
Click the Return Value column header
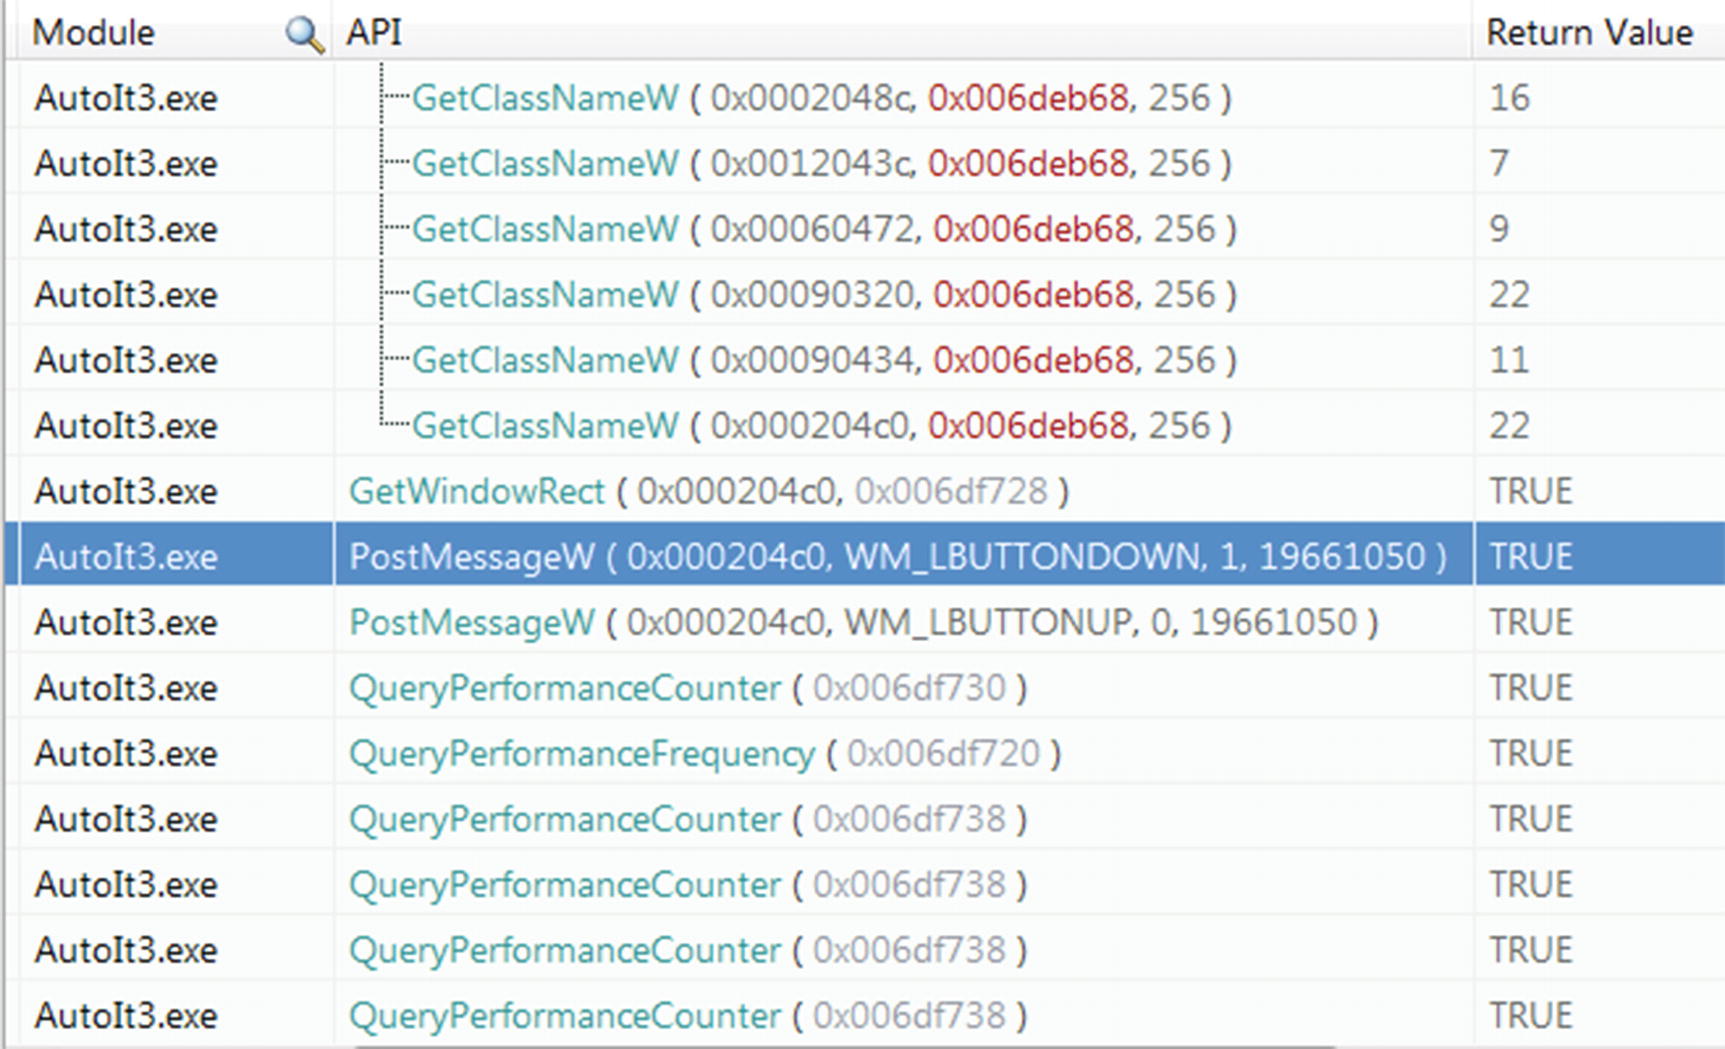coord(1588,33)
